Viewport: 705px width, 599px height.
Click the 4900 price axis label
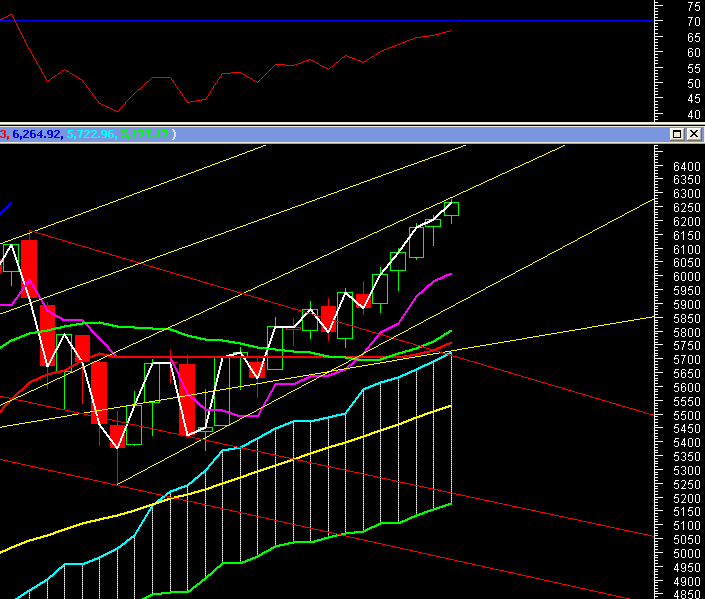click(687, 581)
